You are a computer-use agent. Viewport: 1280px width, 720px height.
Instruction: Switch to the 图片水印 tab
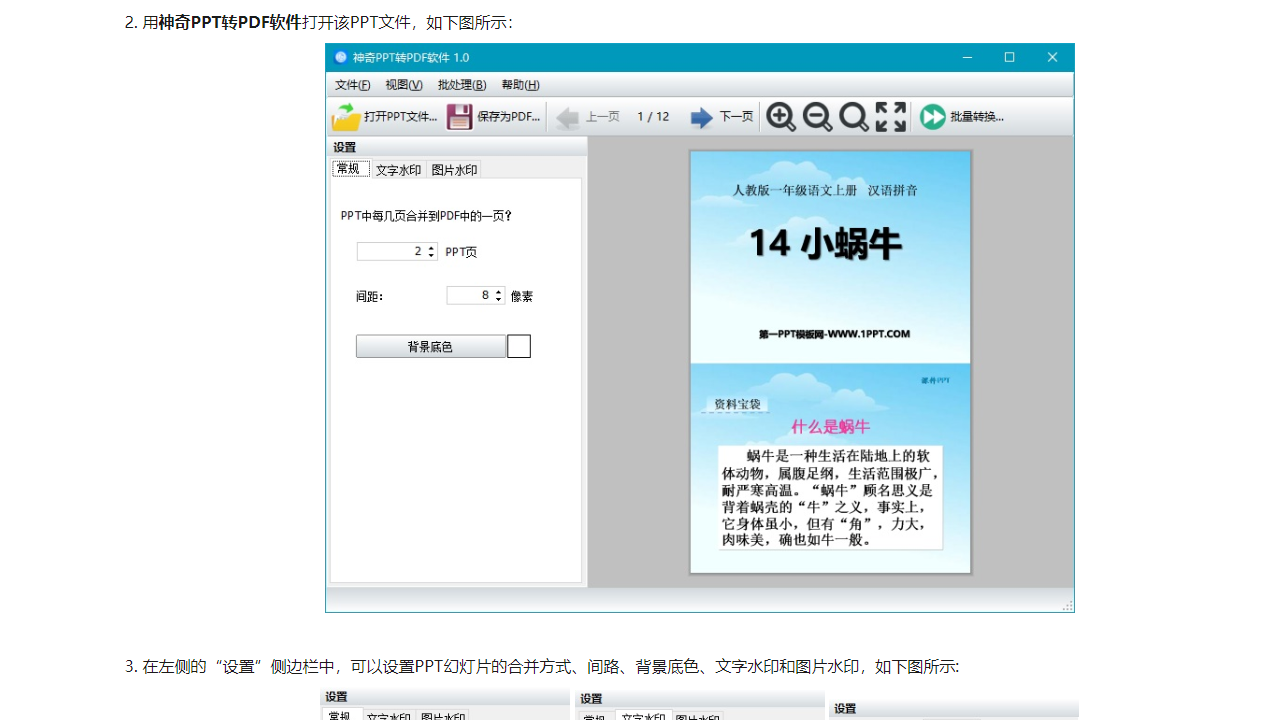tap(455, 169)
